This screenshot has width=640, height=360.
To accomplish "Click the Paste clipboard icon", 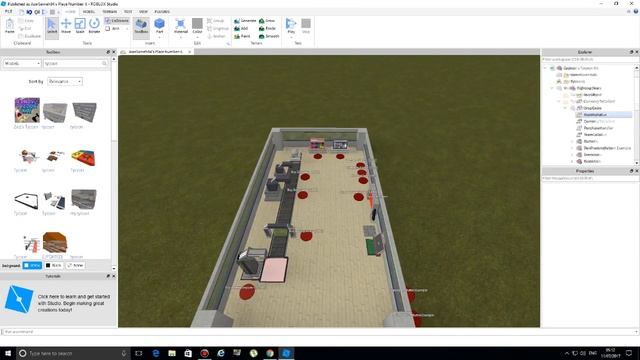I will (x=9, y=26).
